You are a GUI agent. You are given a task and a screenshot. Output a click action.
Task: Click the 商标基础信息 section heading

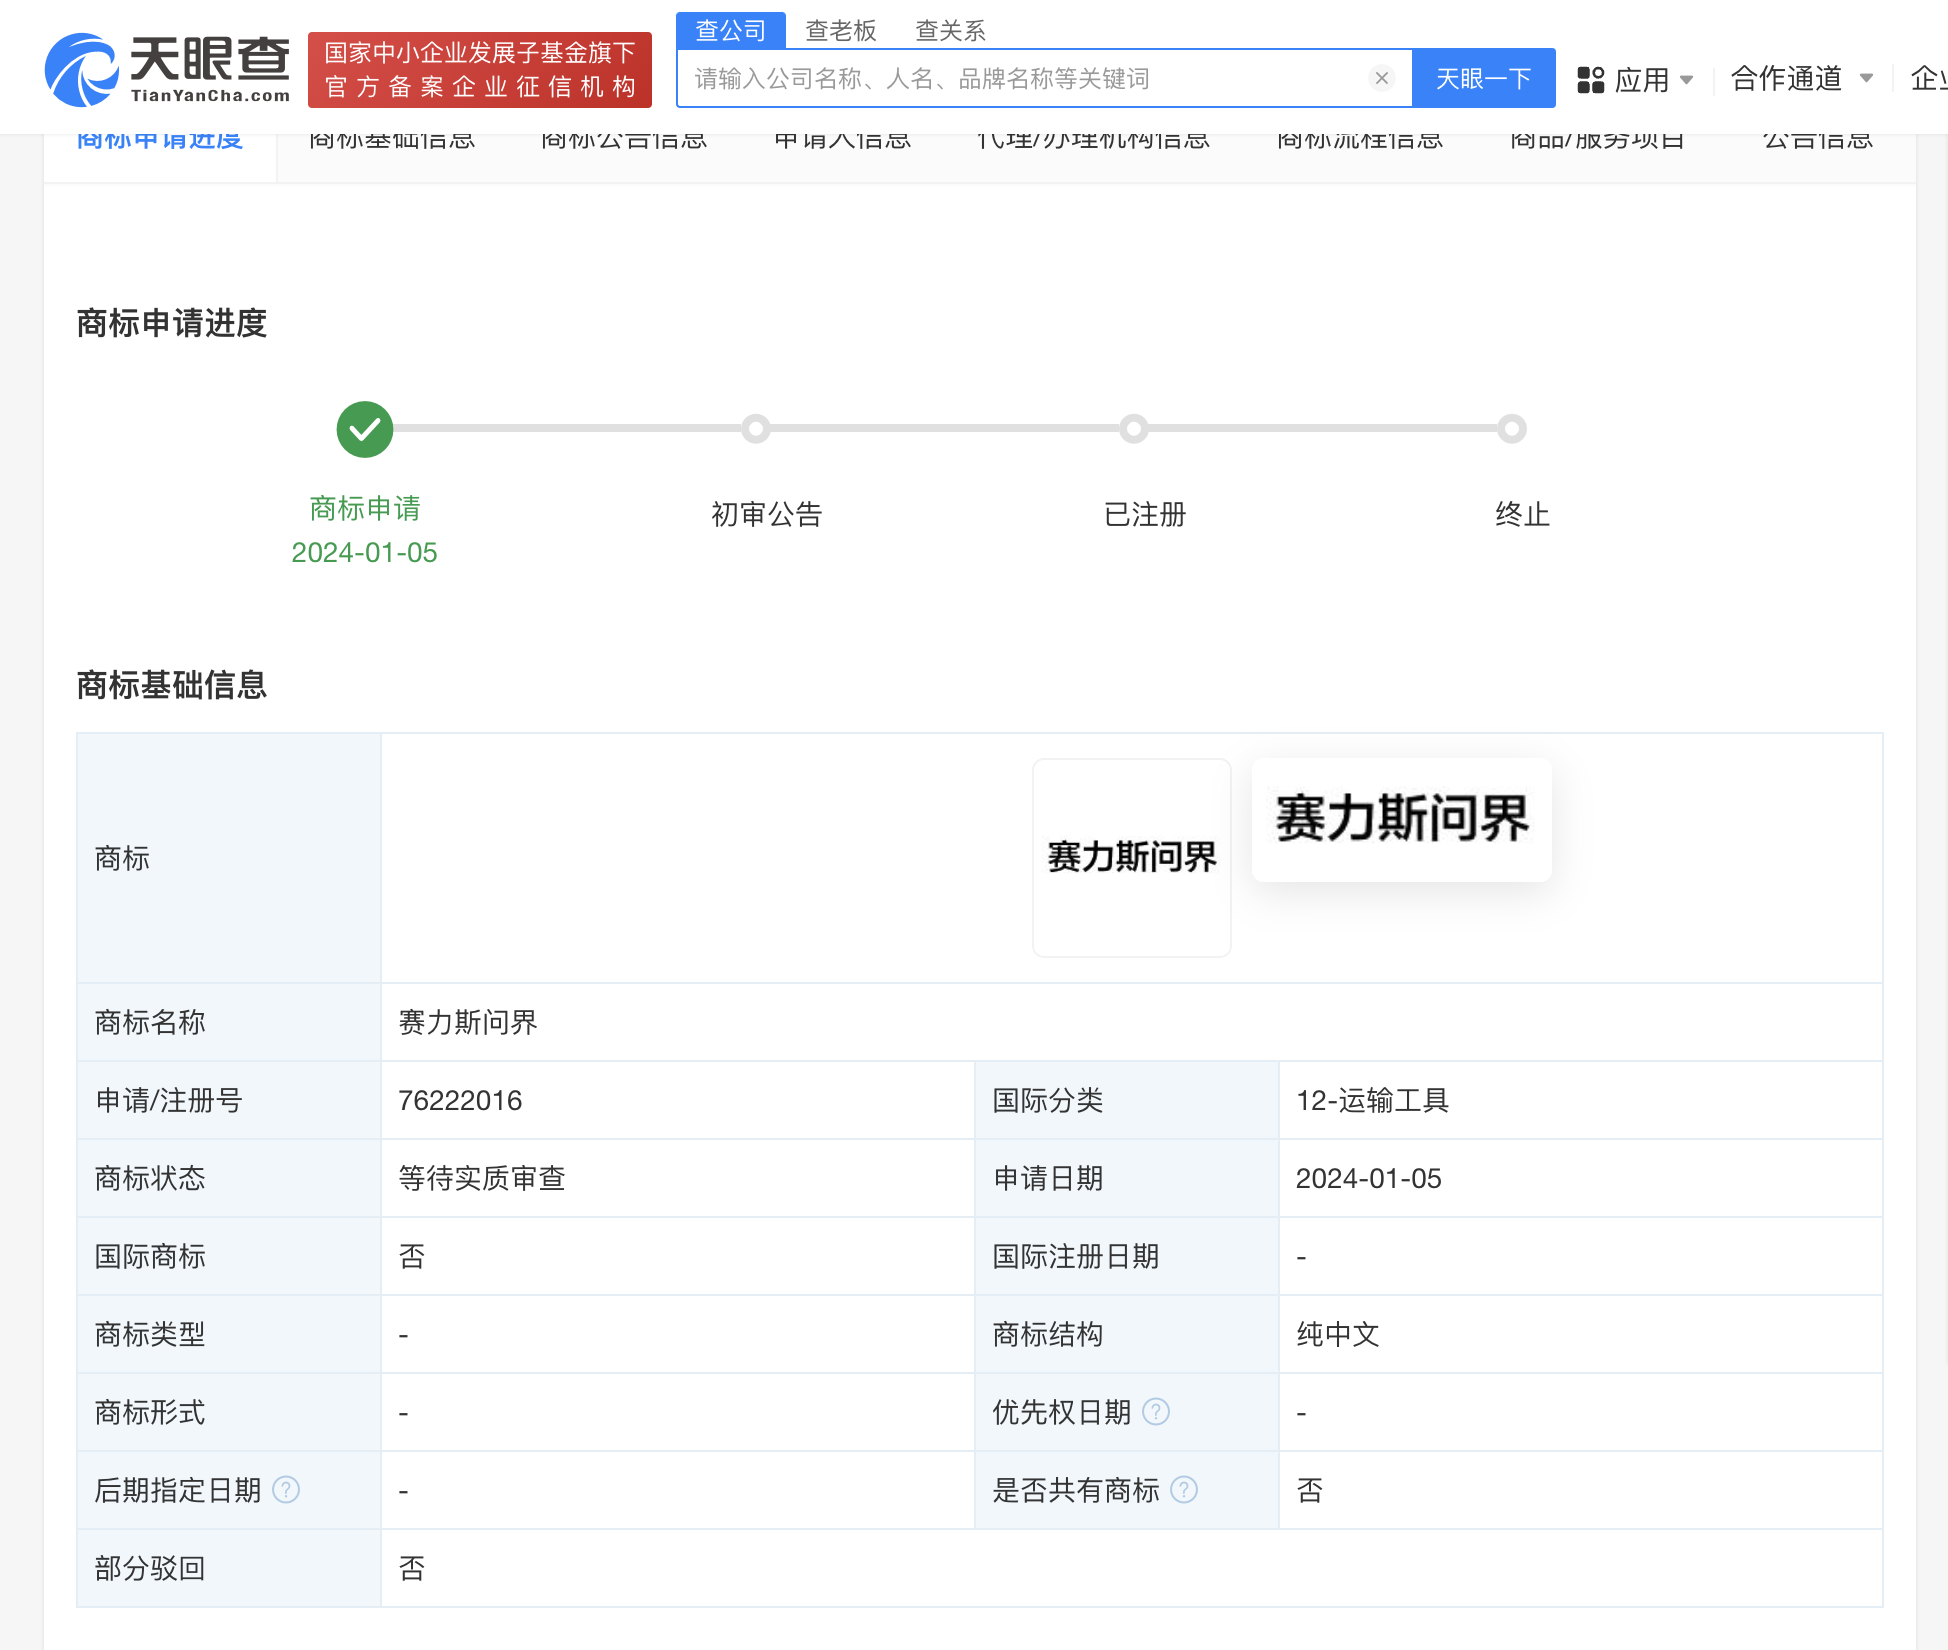tap(172, 685)
